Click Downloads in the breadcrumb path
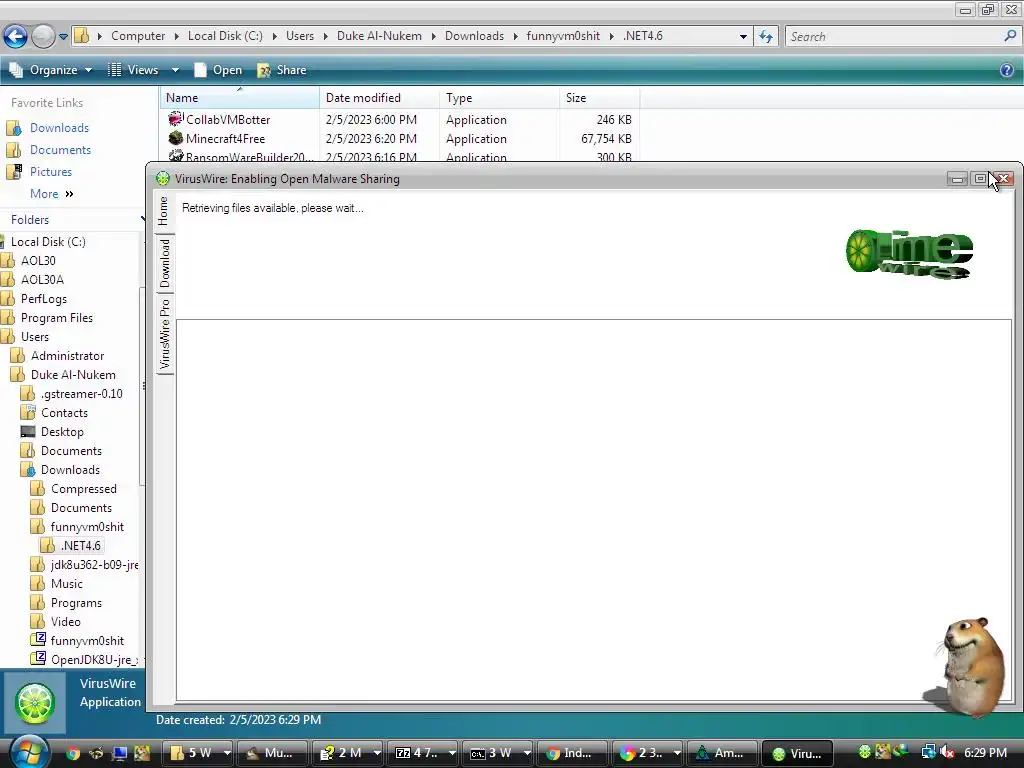1024x768 pixels. [474, 36]
